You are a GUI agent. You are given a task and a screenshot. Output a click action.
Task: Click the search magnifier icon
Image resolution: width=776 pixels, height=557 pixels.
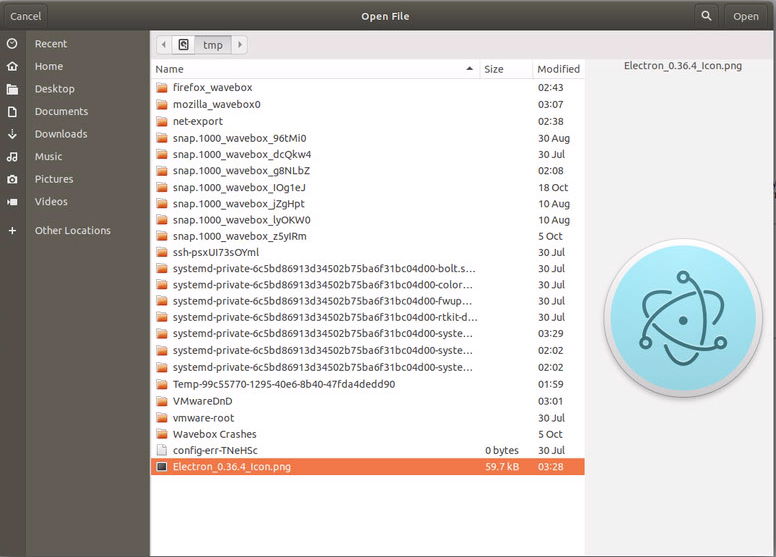(706, 16)
